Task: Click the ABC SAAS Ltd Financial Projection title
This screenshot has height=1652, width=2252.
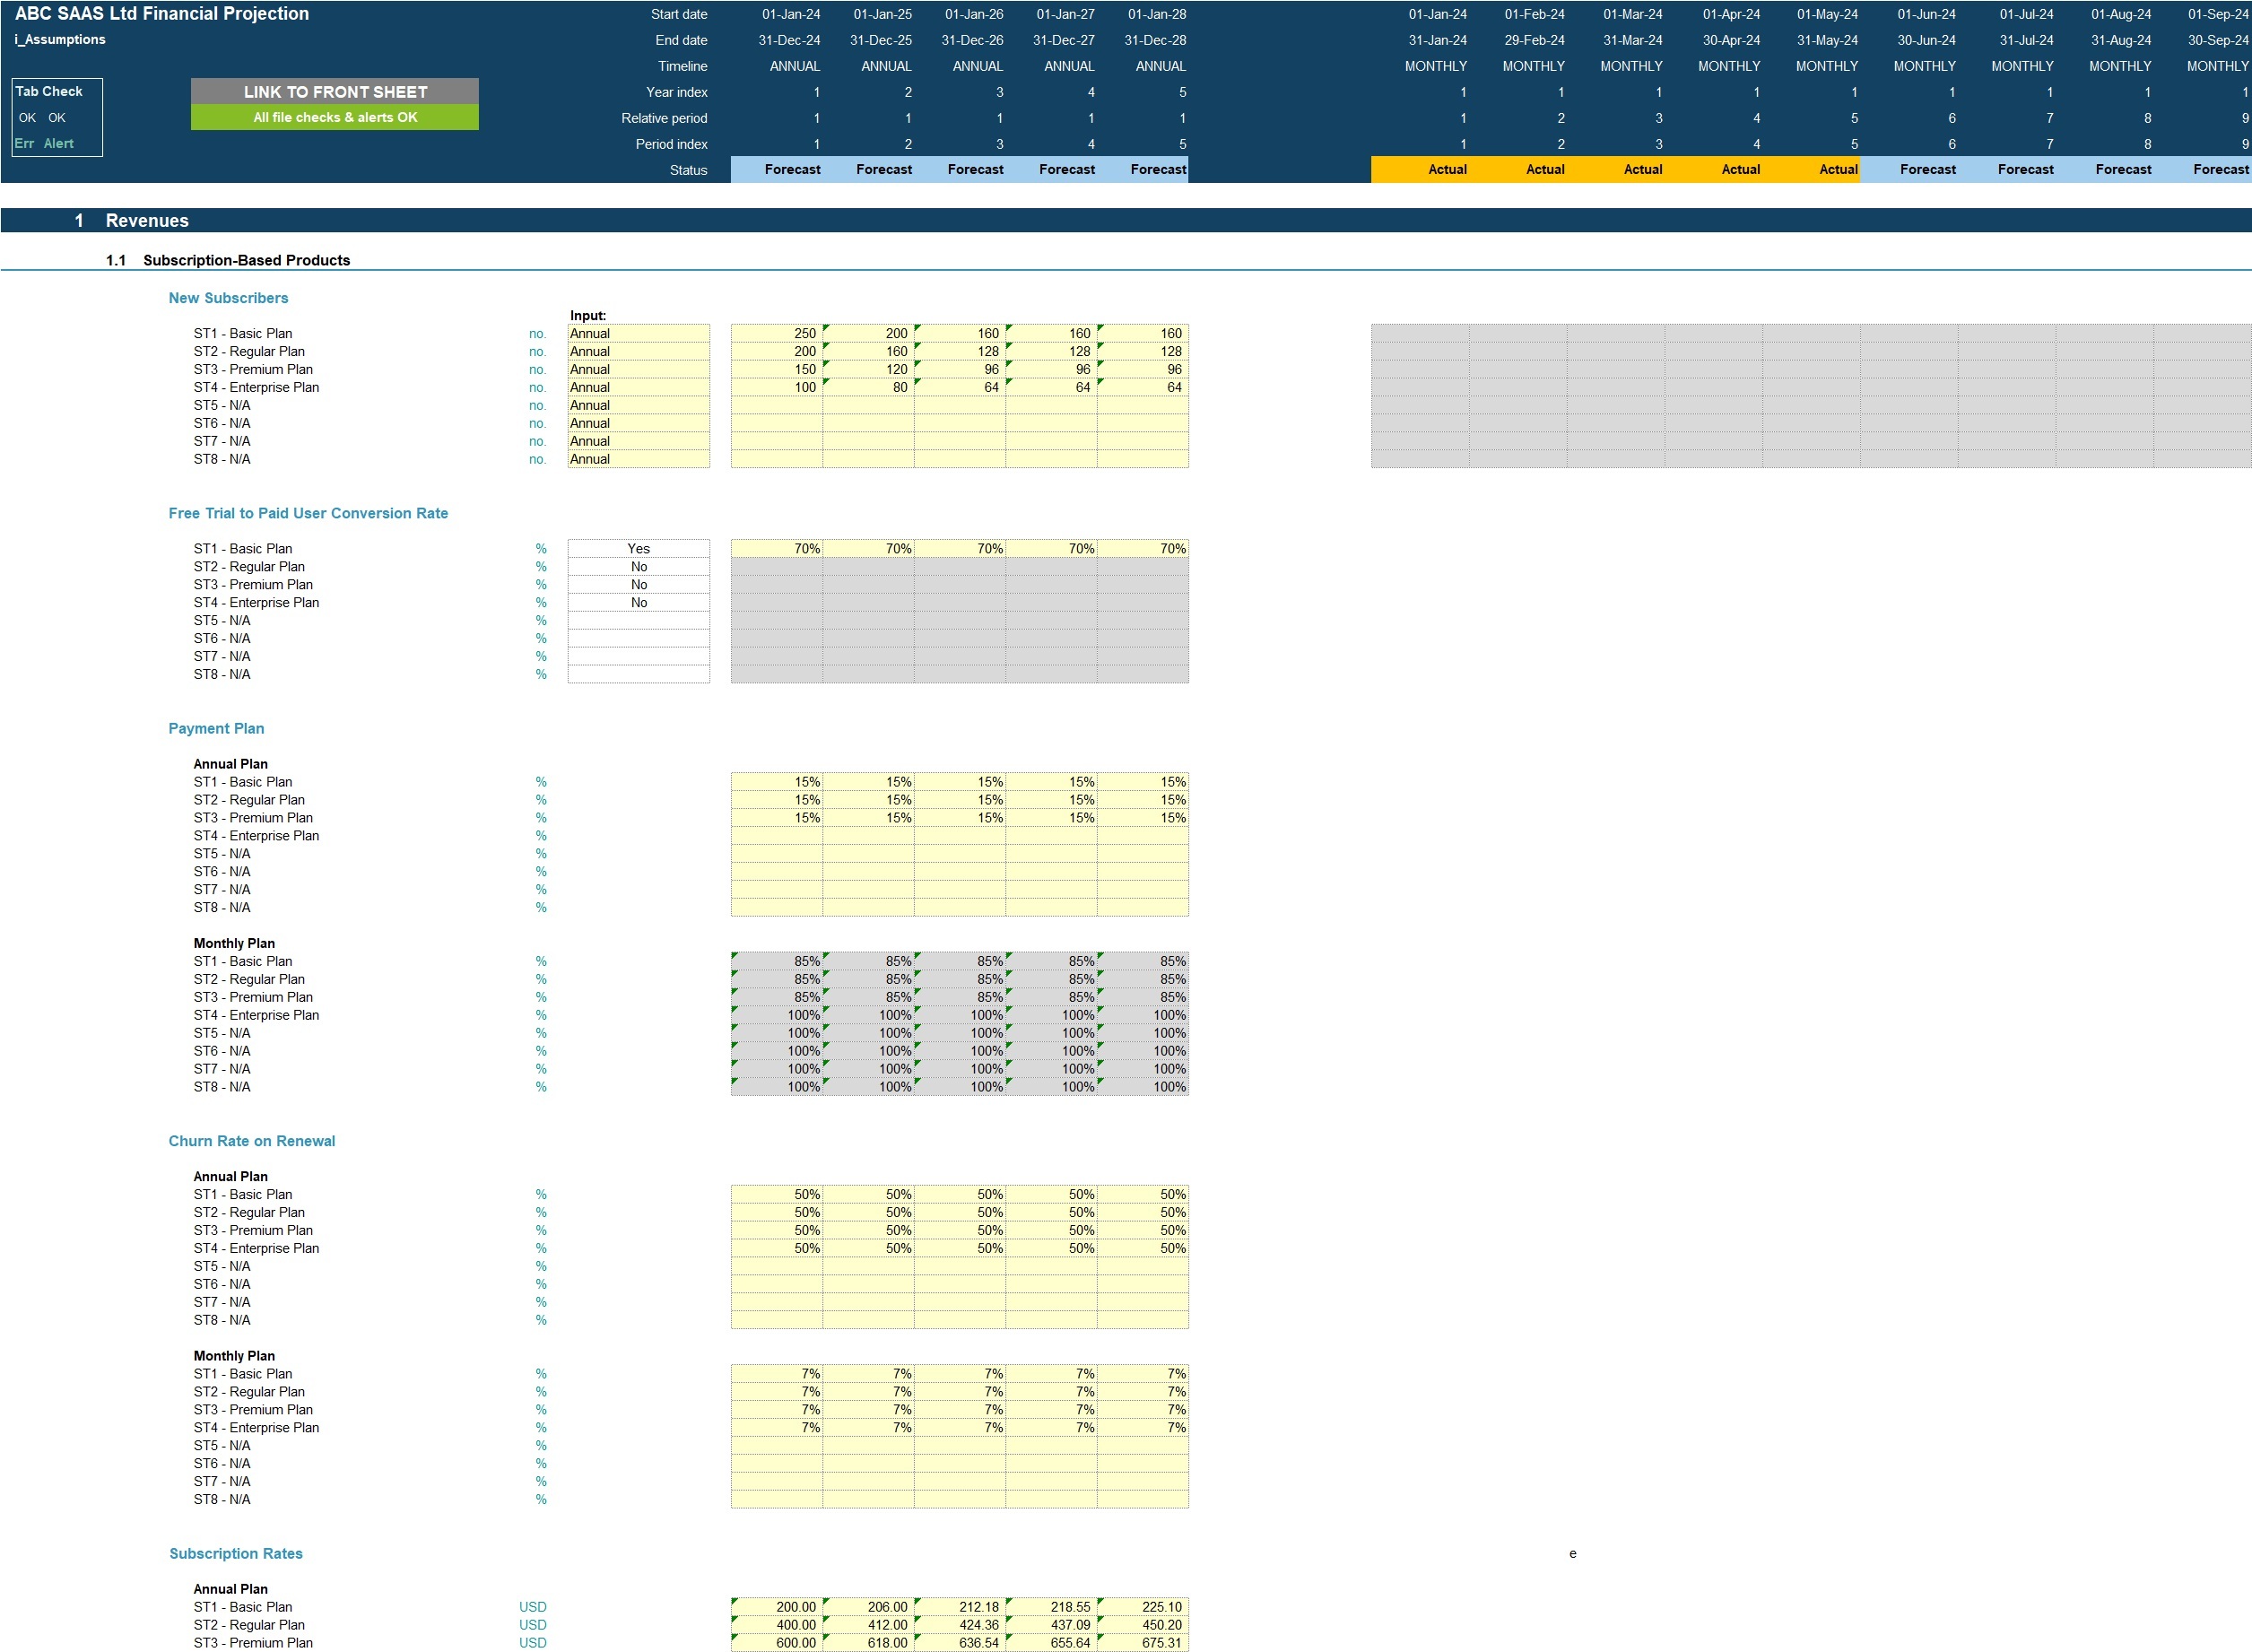Action: (162, 13)
